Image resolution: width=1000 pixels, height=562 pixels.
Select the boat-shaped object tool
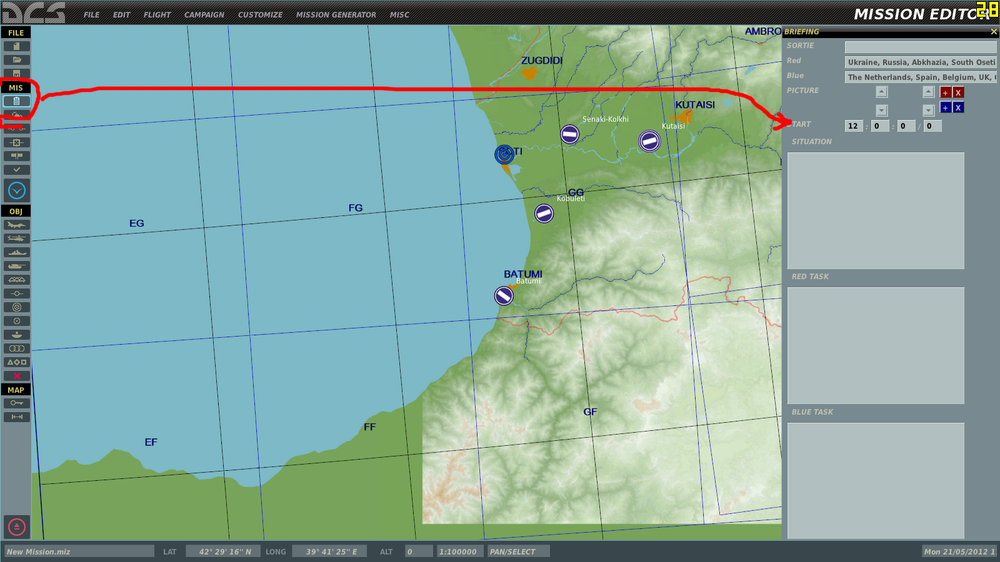[x=17, y=334]
